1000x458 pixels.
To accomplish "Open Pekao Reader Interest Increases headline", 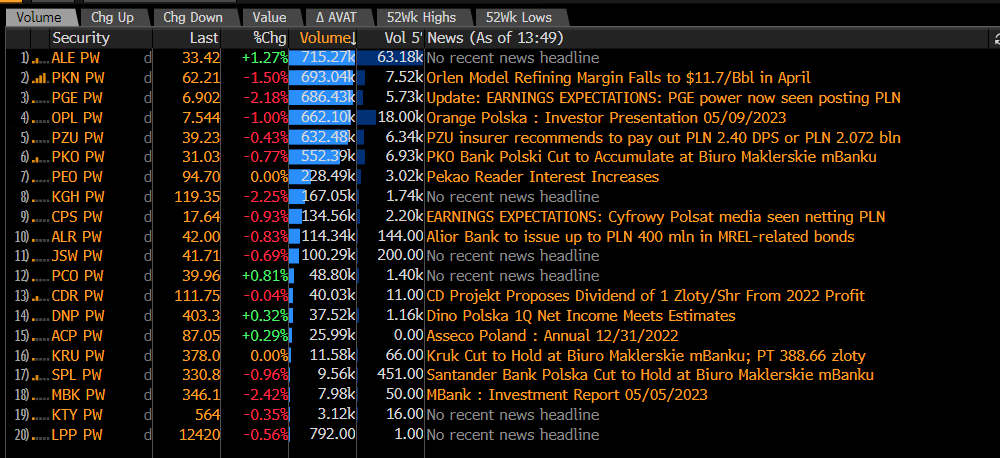I will (543, 177).
